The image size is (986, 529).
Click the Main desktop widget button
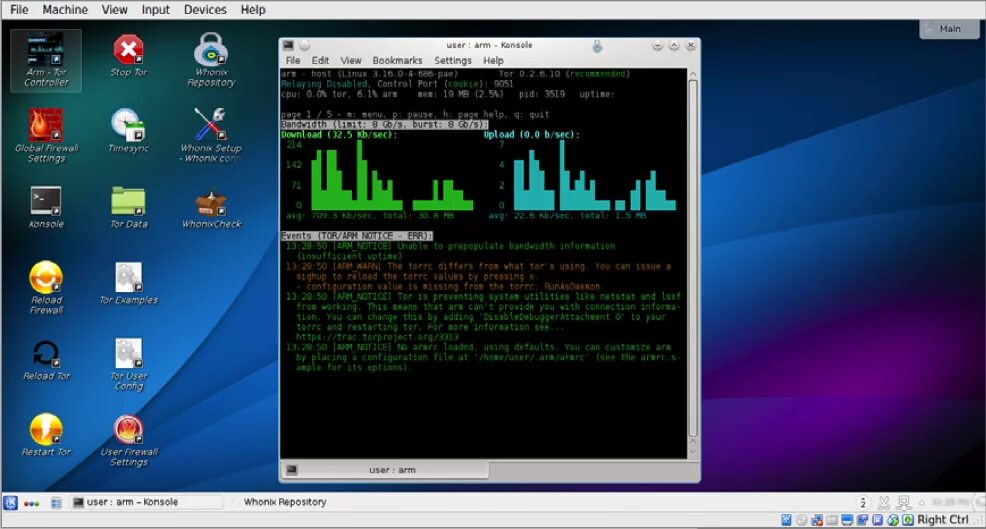[949, 29]
